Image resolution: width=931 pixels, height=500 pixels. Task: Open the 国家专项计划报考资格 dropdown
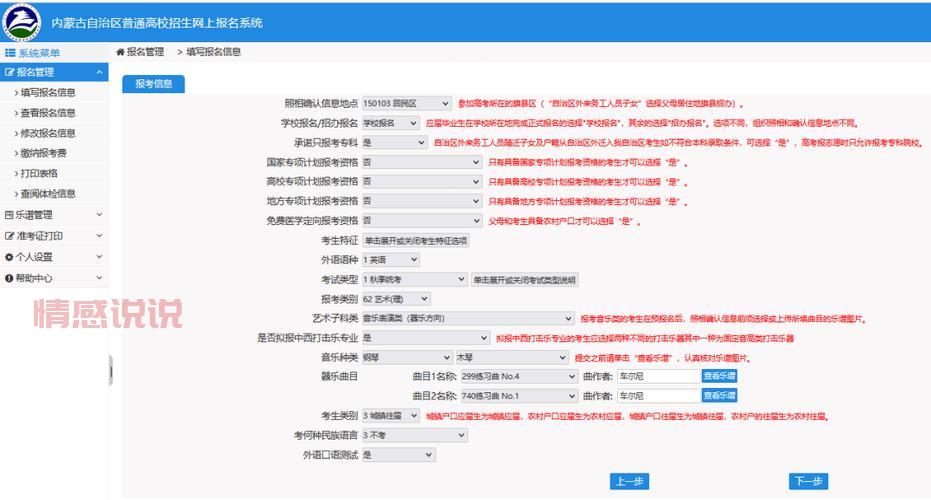tap(422, 162)
